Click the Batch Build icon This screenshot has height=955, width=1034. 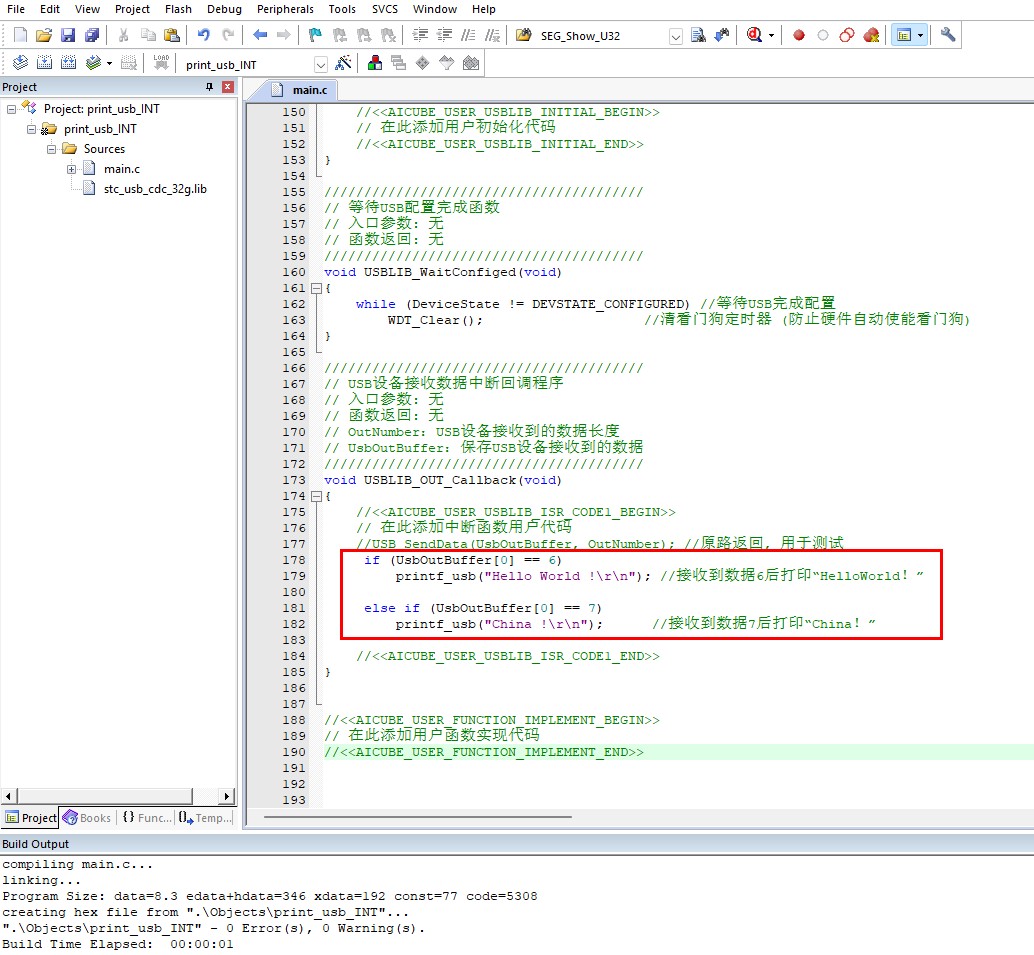click(93, 63)
